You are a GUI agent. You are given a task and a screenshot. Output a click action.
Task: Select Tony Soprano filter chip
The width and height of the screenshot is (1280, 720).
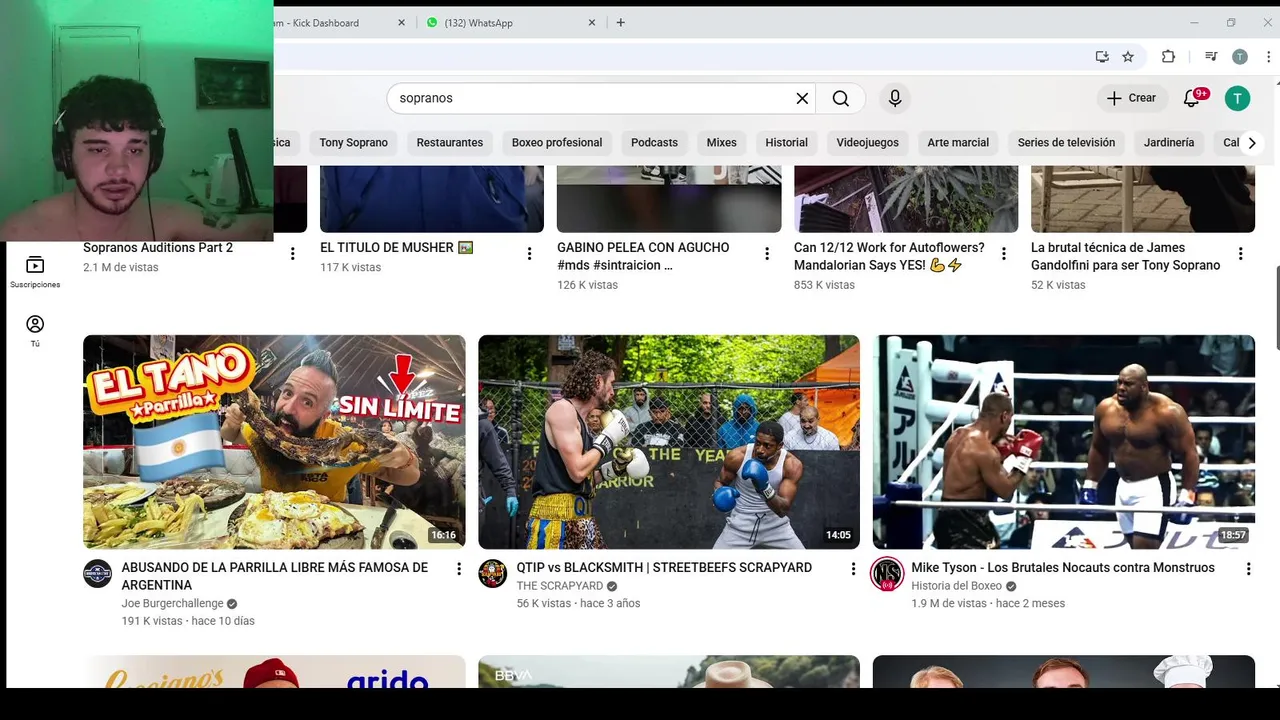pos(353,142)
